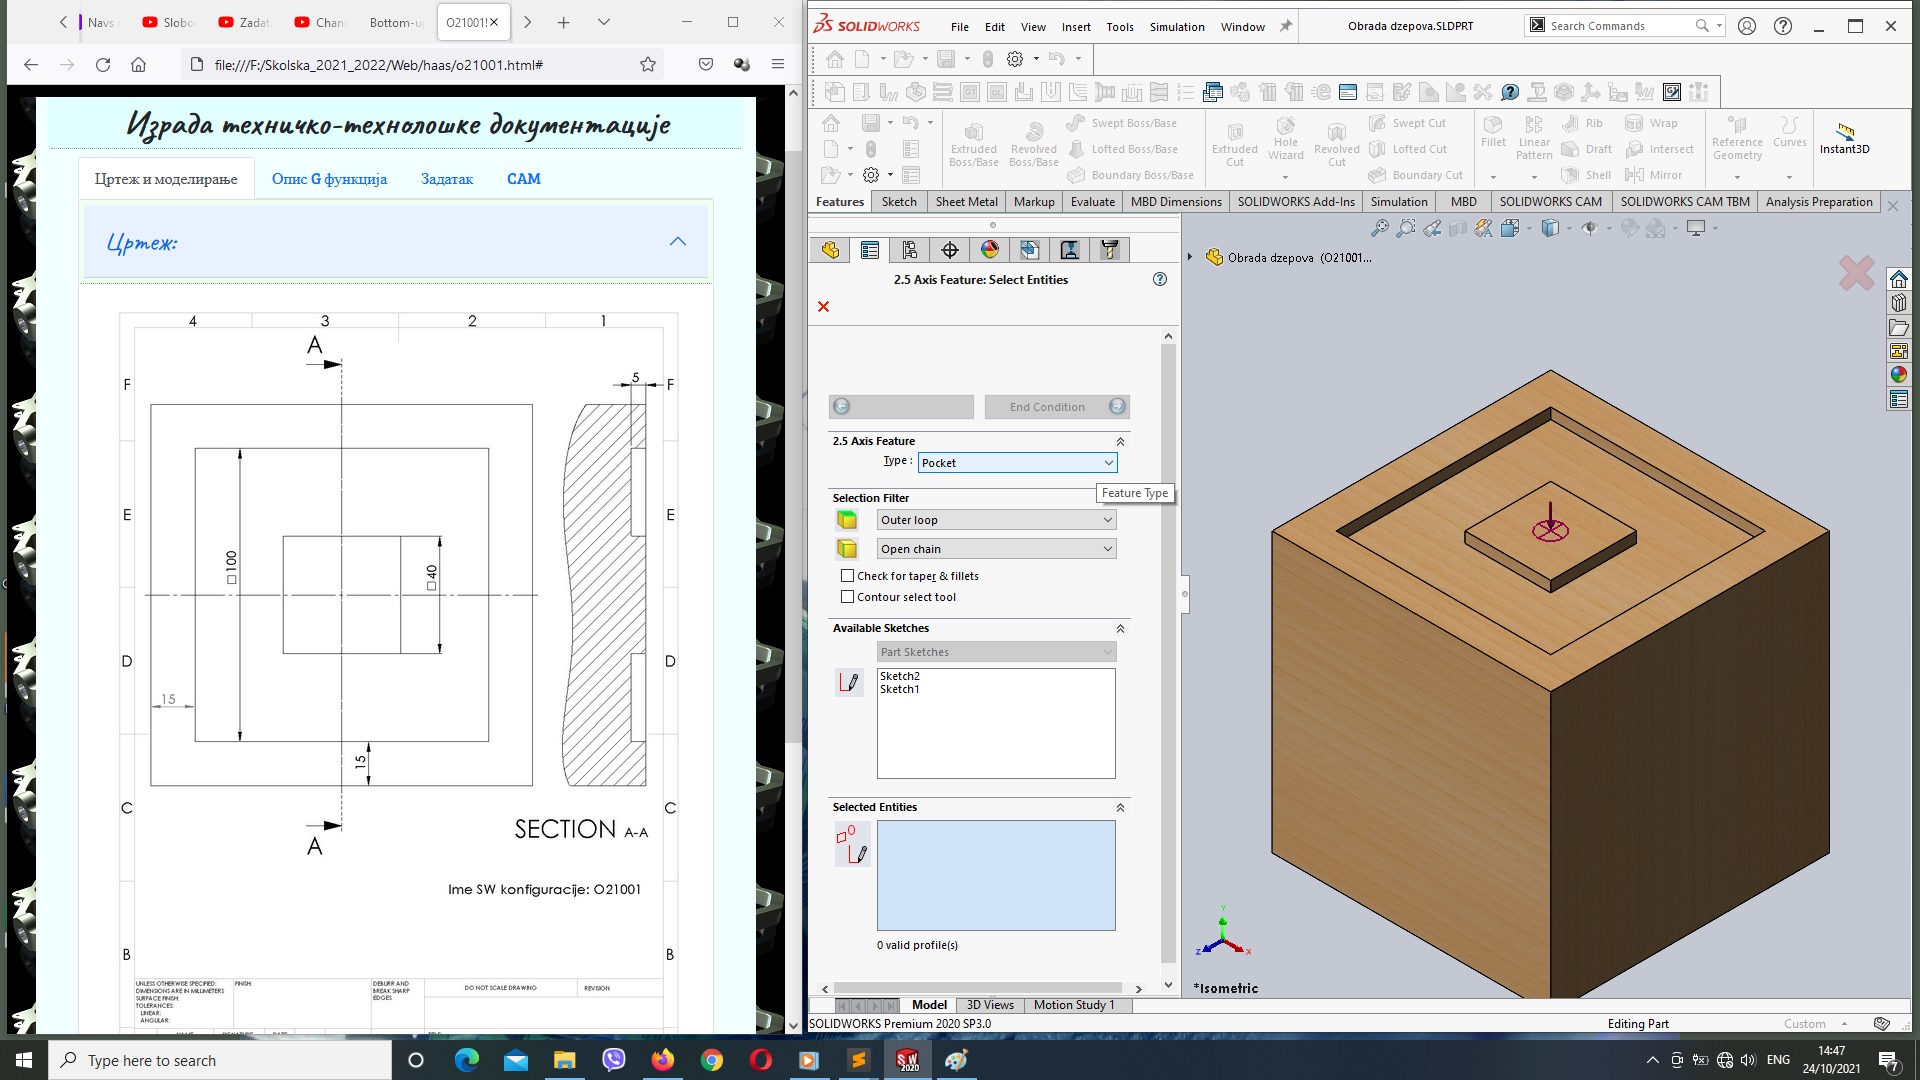Open the DimXpertManager crosshair tab

[x=950, y=250]
